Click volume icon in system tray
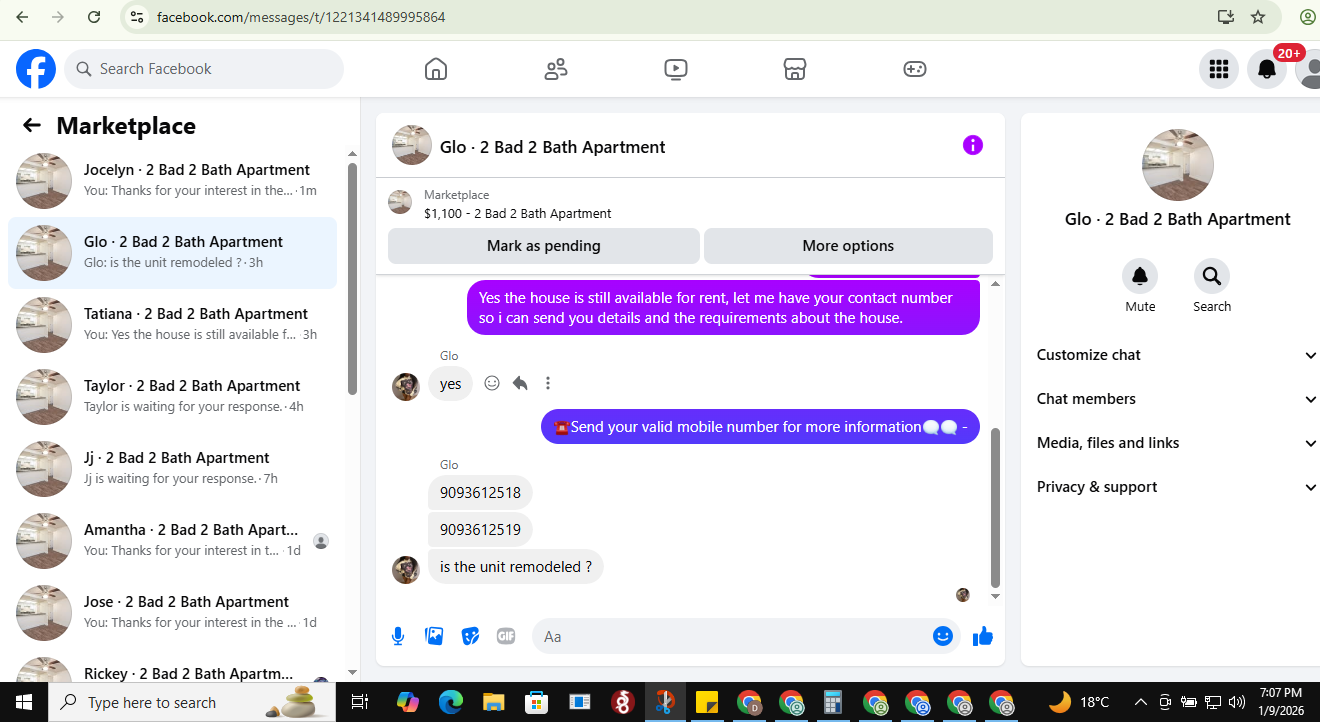 pos(1237,702)
